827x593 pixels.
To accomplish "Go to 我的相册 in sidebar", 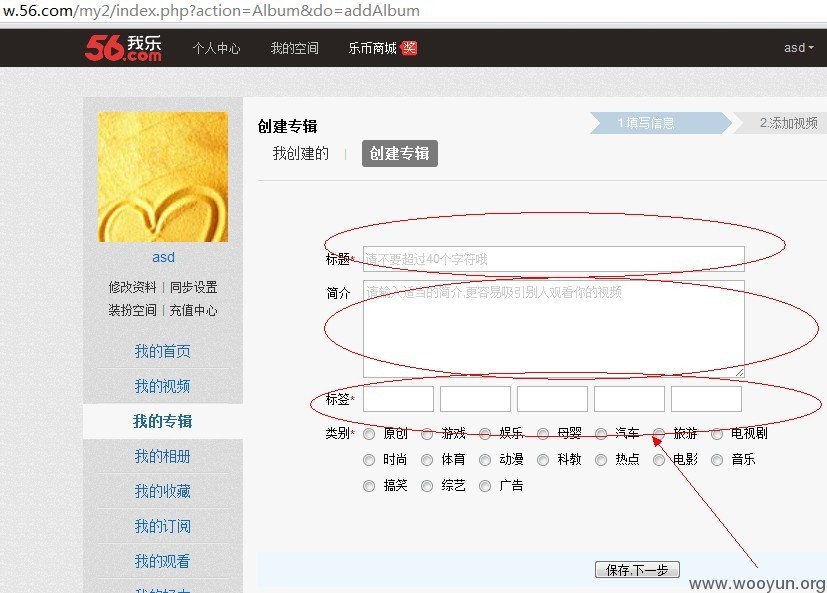I will (162, 456).
